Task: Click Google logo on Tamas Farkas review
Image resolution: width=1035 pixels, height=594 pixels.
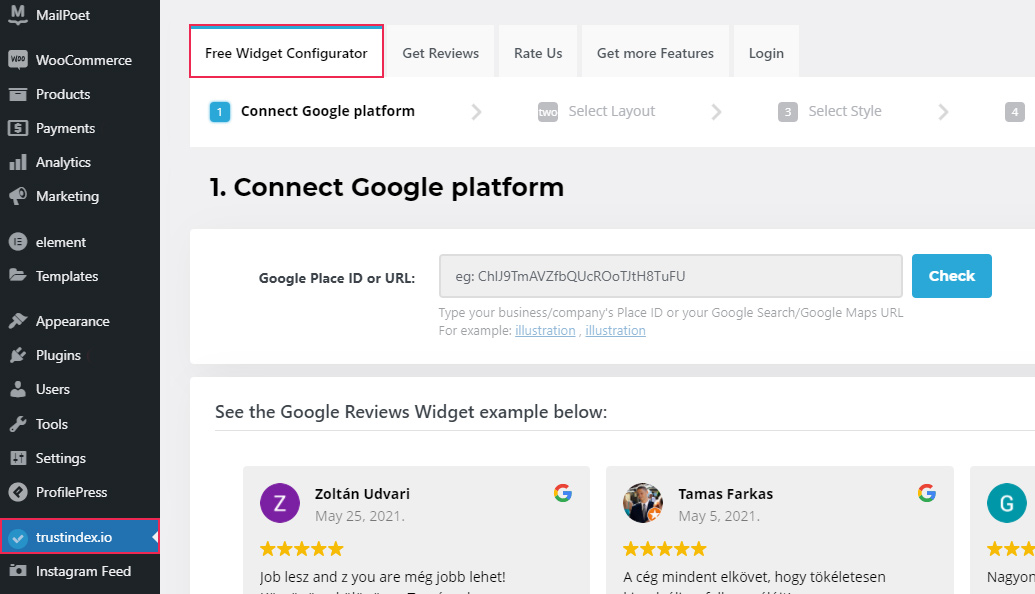Action: [927, 493]
